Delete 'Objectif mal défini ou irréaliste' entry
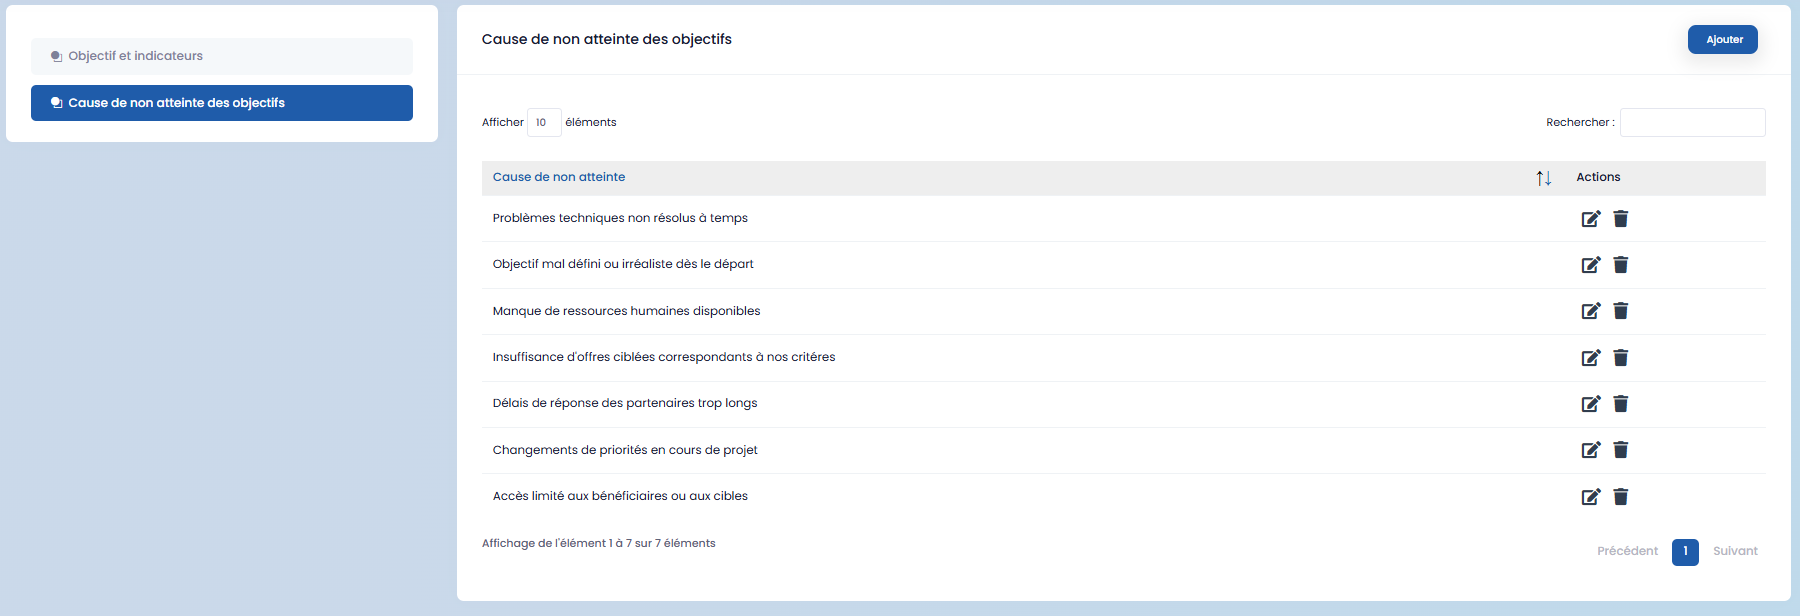The height and width of the screenshot is (616, 1800). [1621, 265]
